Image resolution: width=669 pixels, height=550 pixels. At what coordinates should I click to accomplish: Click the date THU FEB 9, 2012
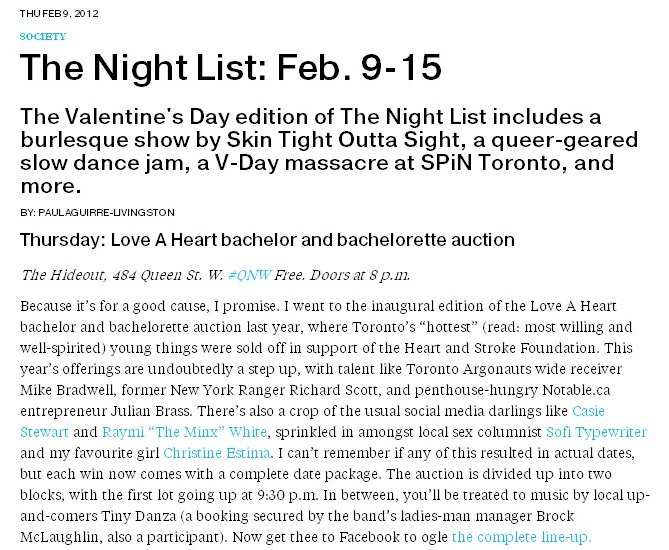59,13
